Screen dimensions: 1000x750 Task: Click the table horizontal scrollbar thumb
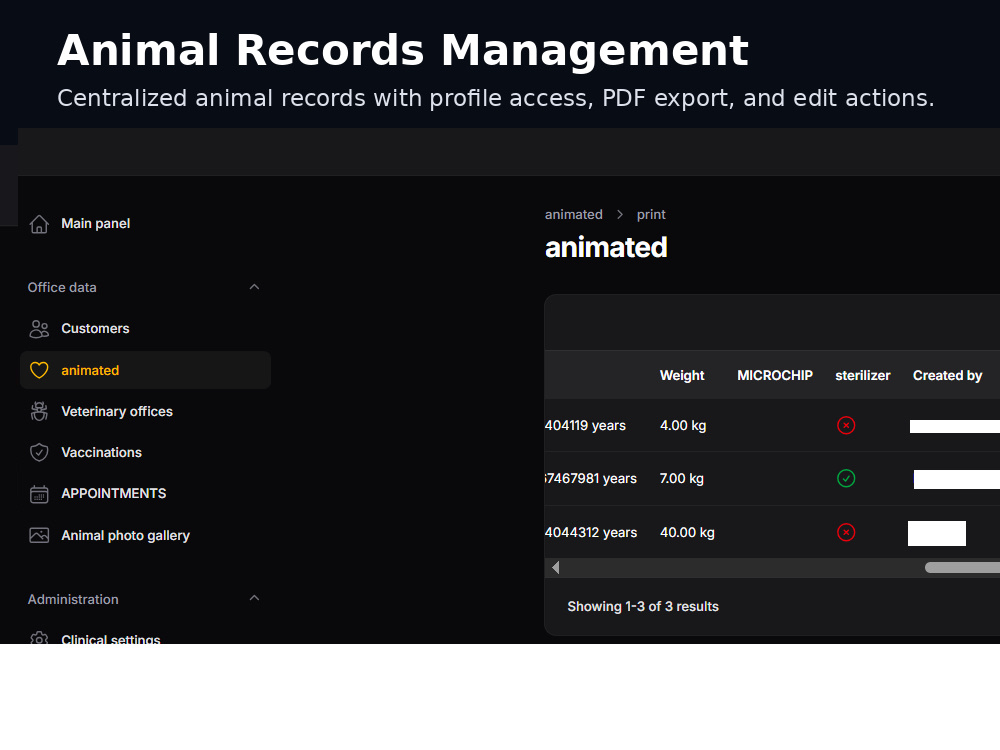pyautogui.click(x=962, y=568)
